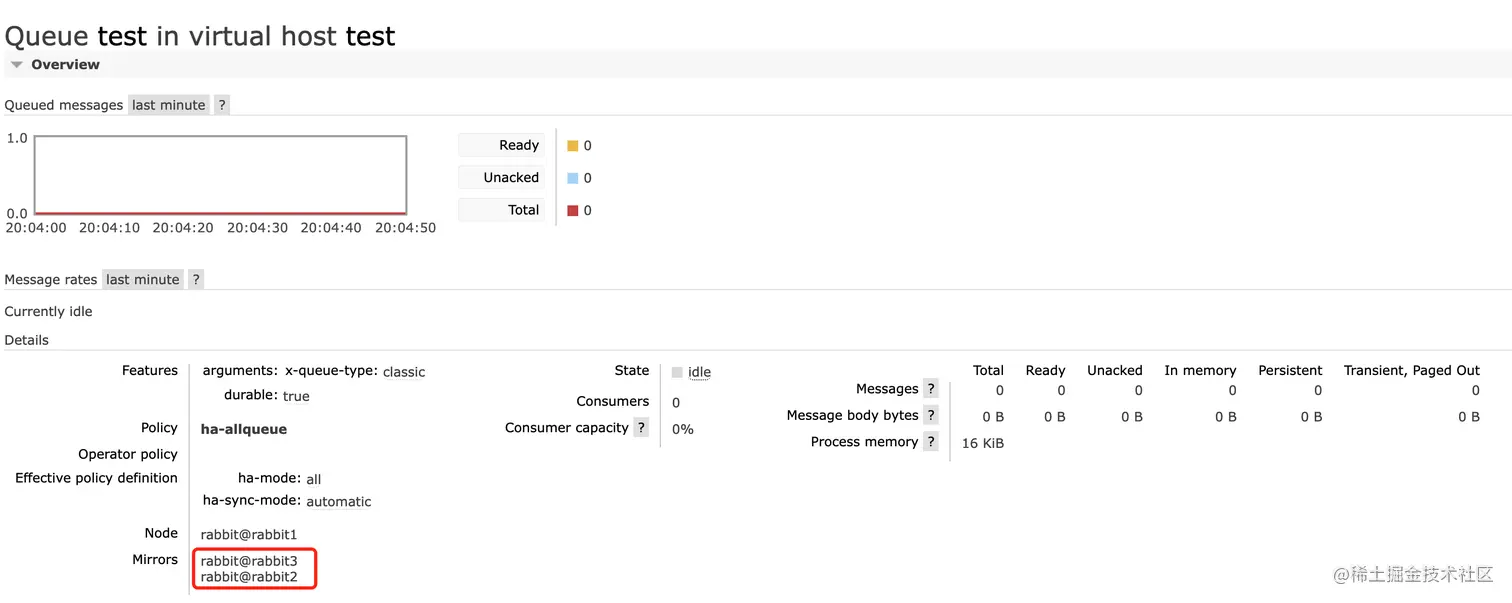Click the 0% consumer capacity value
The width and height of the screenshot is (1512, 603).
[683, 429]
